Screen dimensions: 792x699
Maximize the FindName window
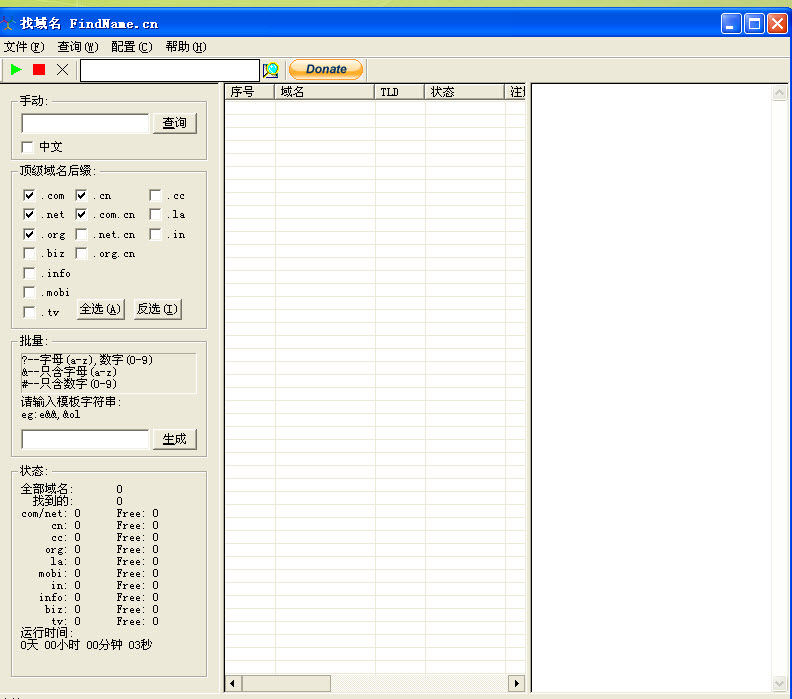pos(754,23)
